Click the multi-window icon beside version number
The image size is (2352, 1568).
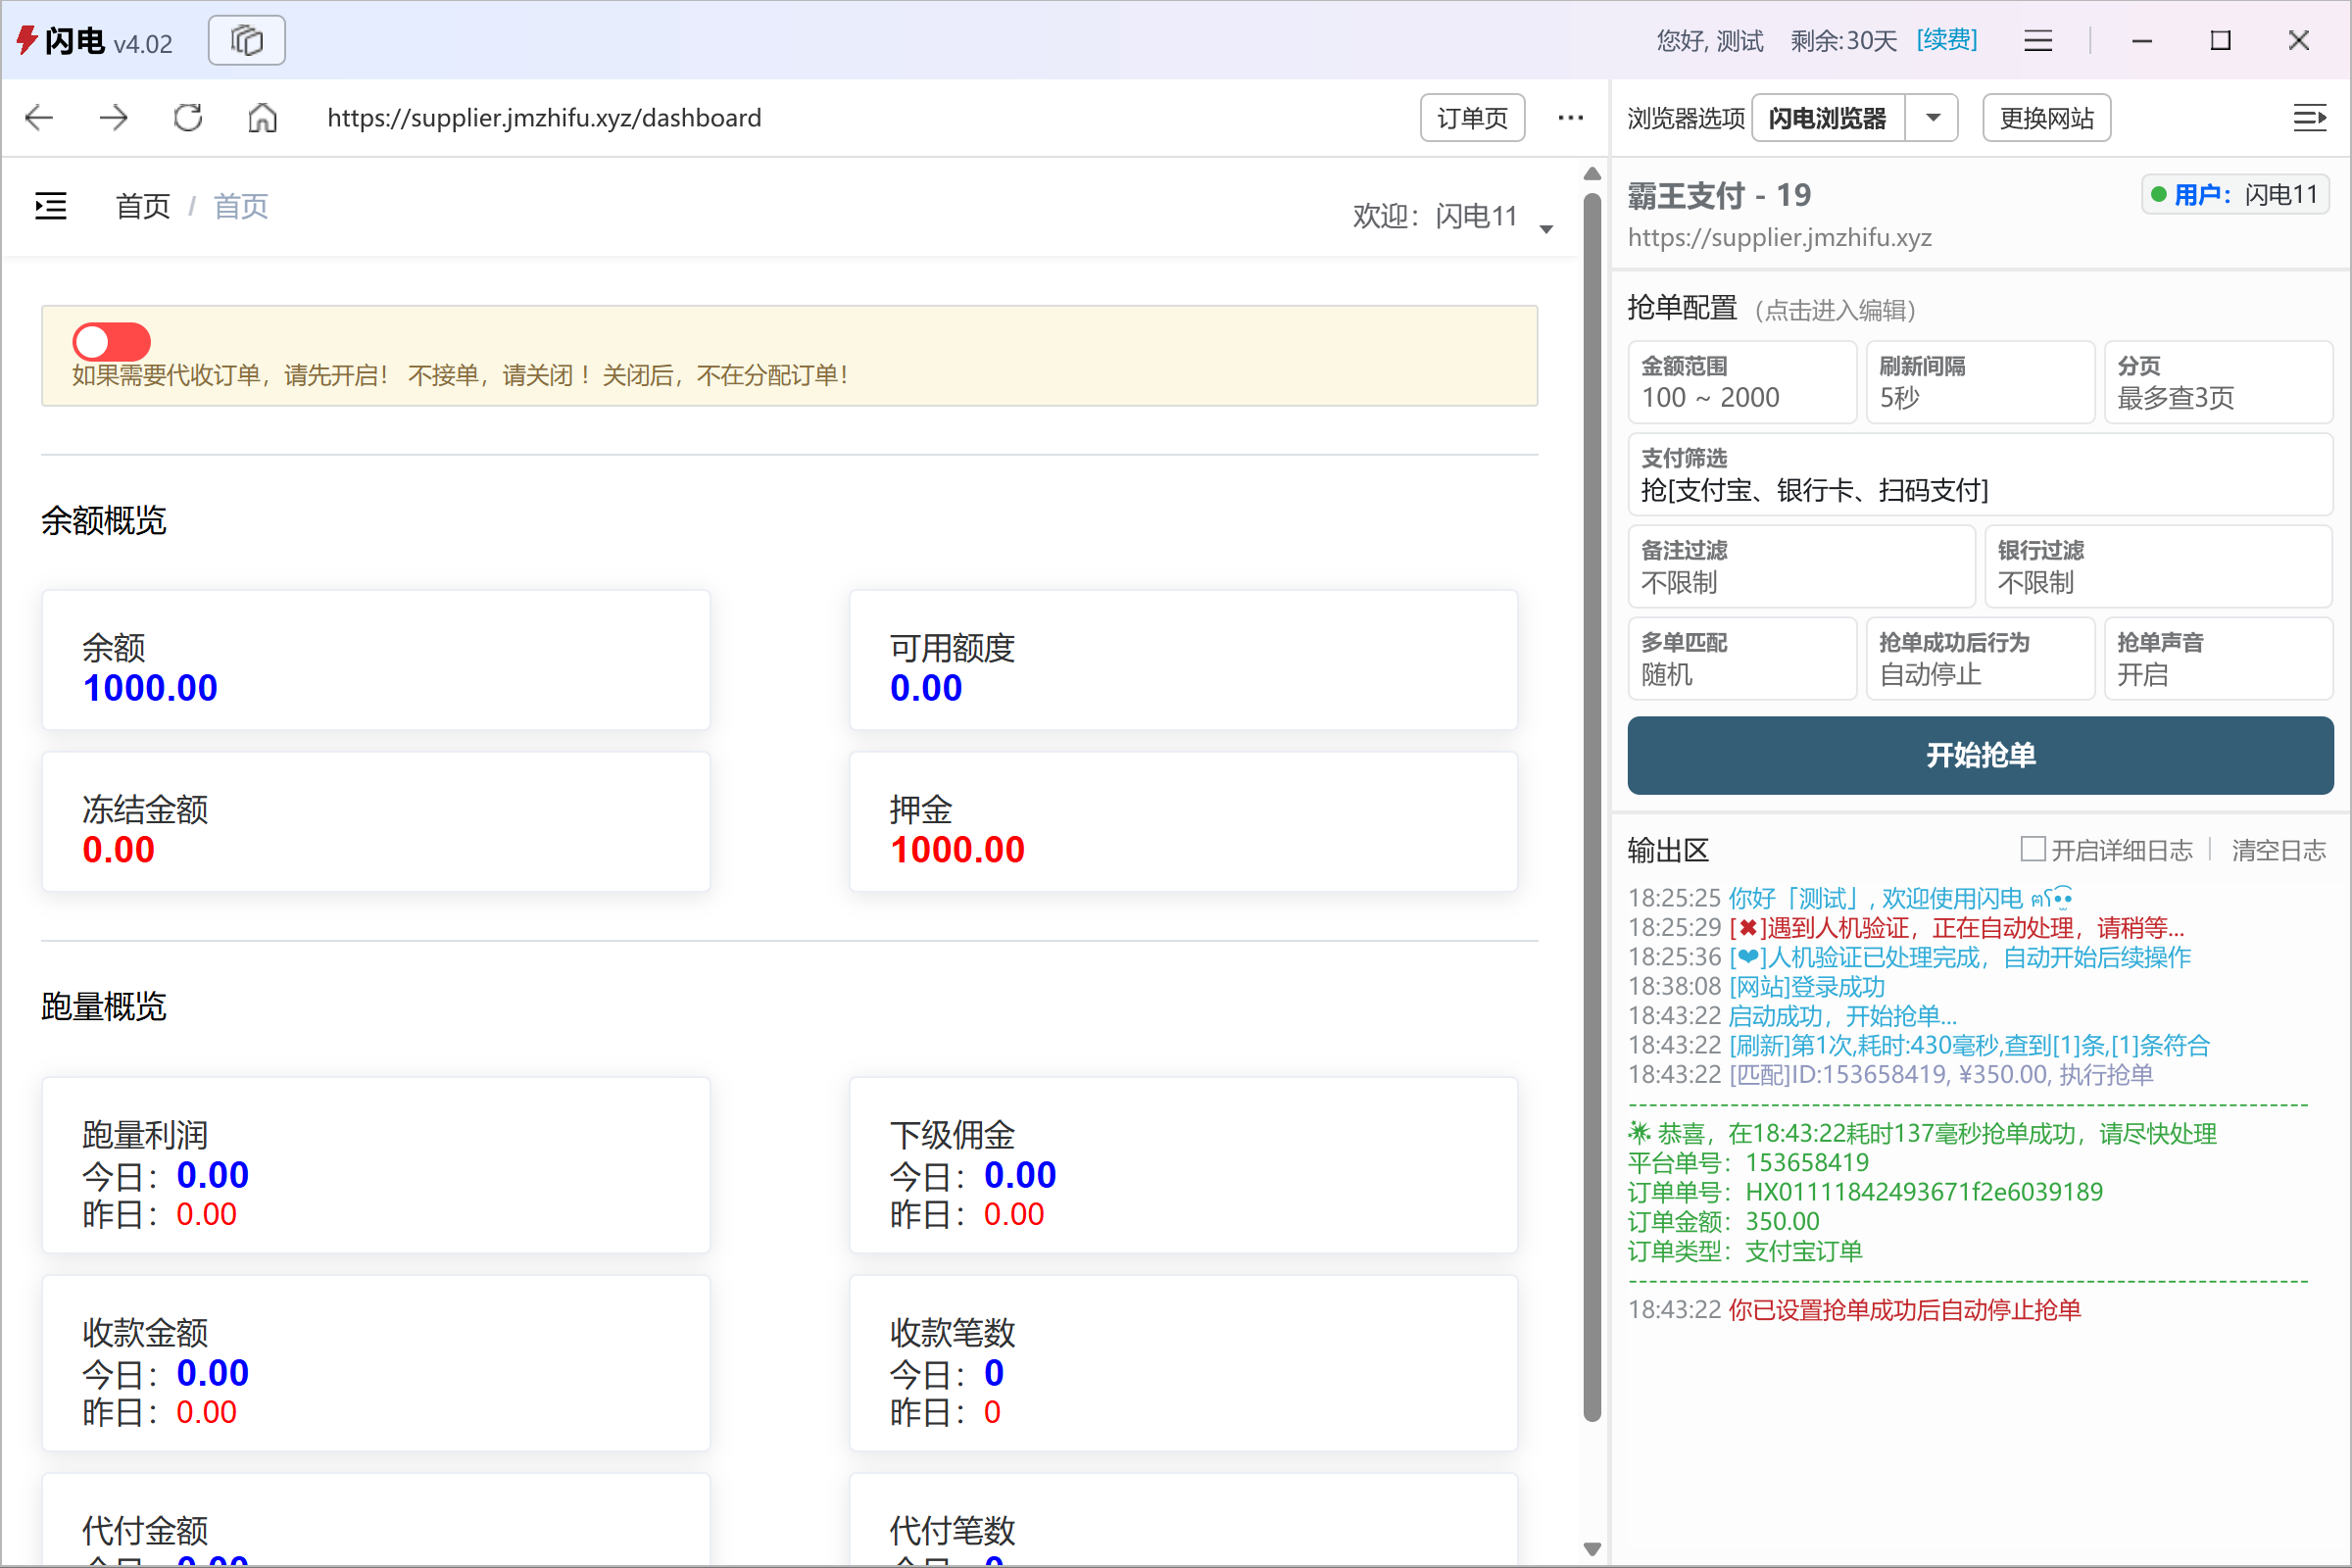coord(246,41)
